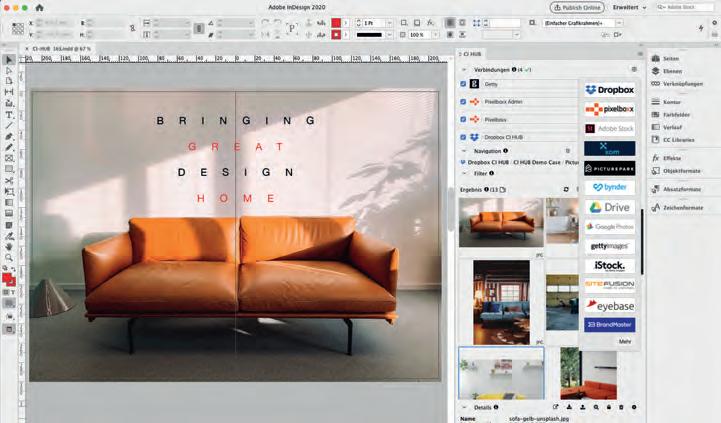The width and height of the screenshot is (721, 423).
Task: Click the magnifier icon in Details bar
Action: [x=596, y=407]
